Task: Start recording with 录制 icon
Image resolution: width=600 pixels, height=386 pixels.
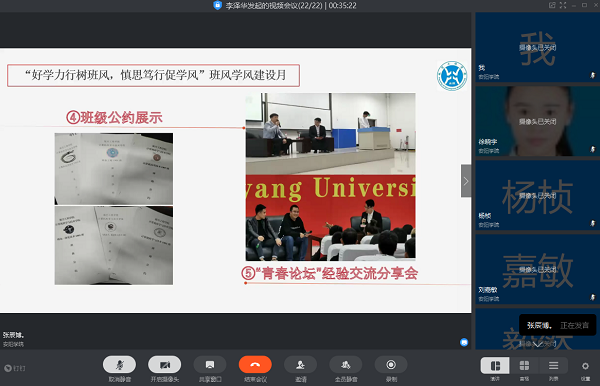Action: [x=391, y=365]
